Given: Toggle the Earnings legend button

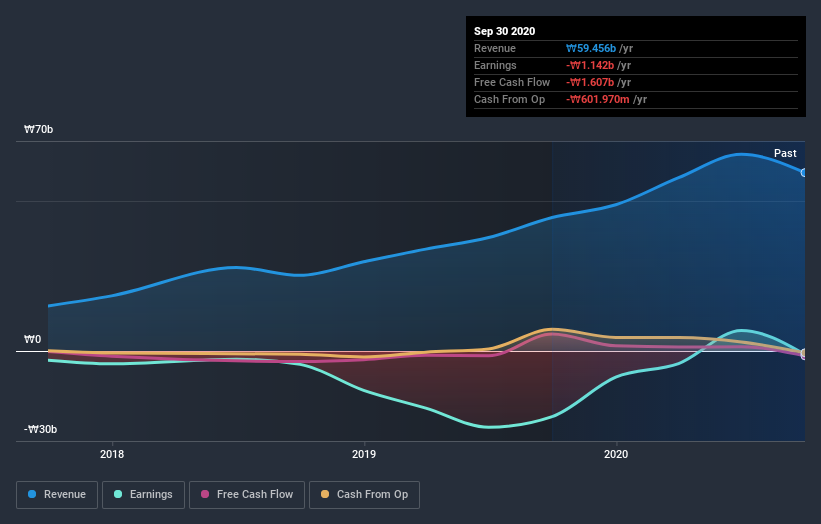Looking at the screenshot, I should tap(143, 495).
